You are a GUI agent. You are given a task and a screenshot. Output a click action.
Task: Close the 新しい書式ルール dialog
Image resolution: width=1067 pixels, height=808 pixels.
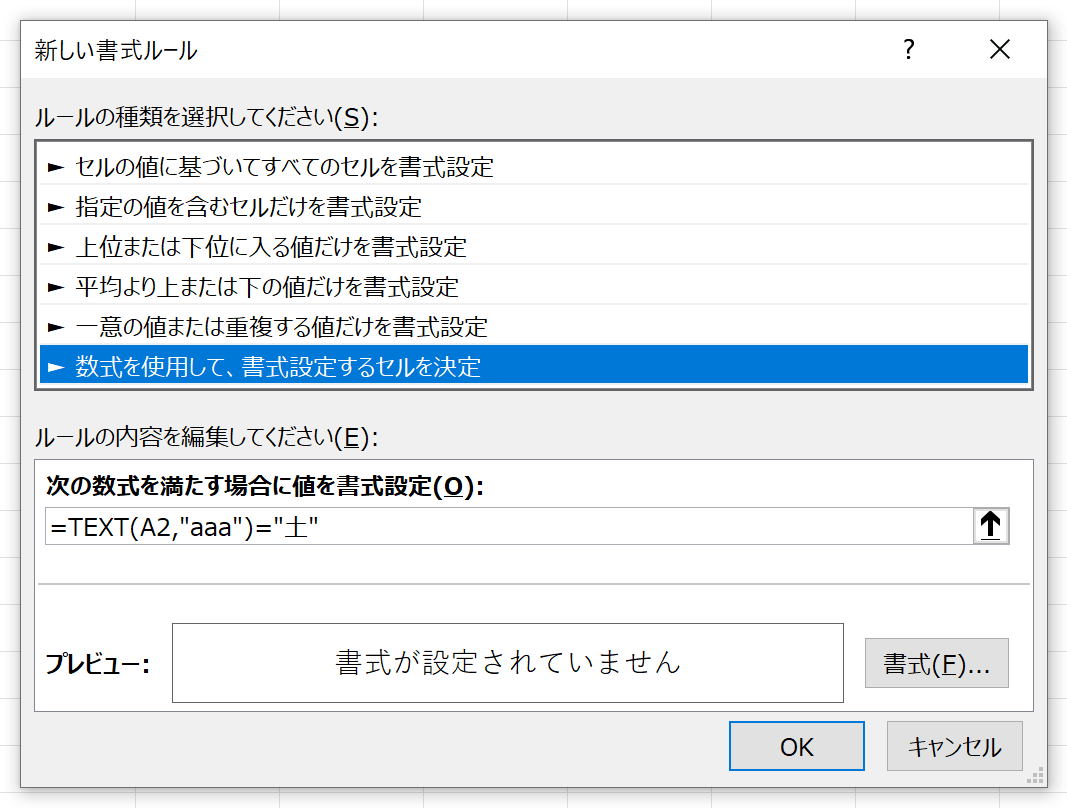[1000, 49]
